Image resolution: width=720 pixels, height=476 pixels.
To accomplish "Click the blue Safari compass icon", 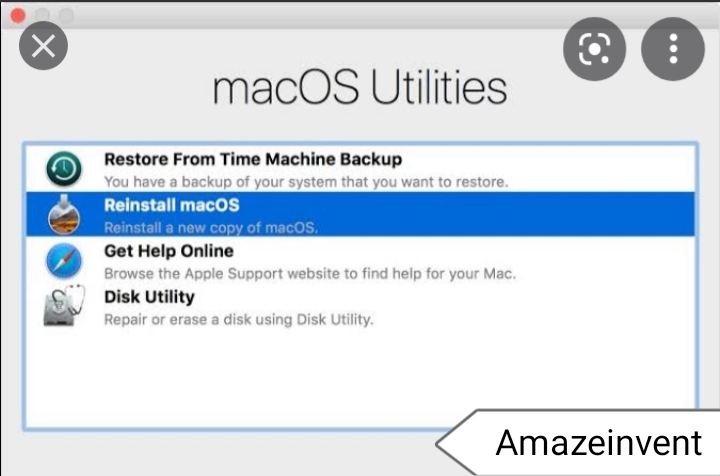I will click(x=64, y=261).
